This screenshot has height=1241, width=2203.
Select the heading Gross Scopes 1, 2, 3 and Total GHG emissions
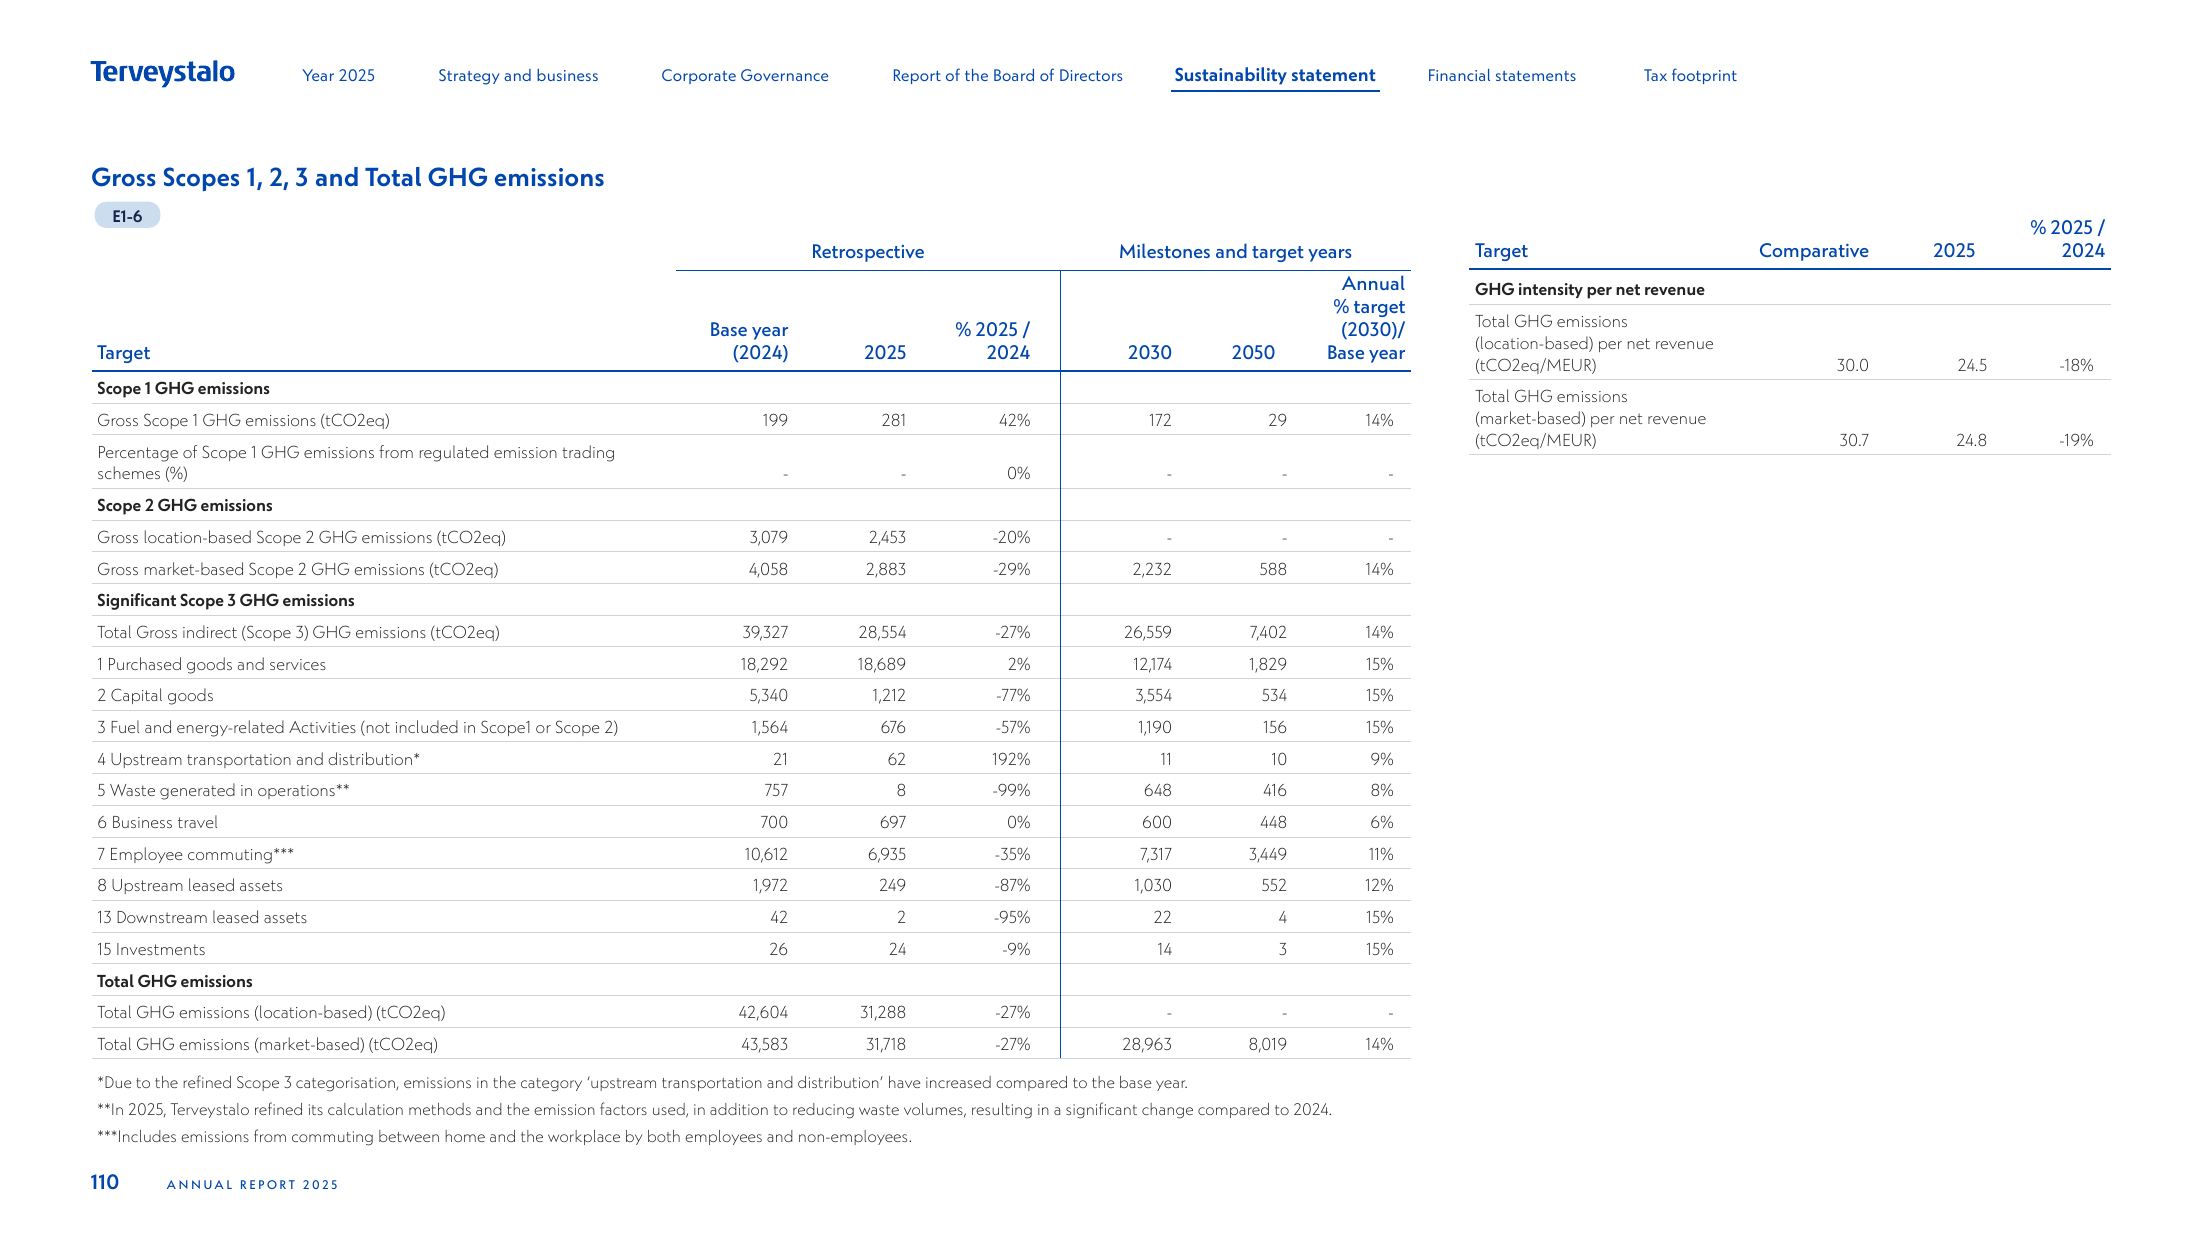[348, 178]
